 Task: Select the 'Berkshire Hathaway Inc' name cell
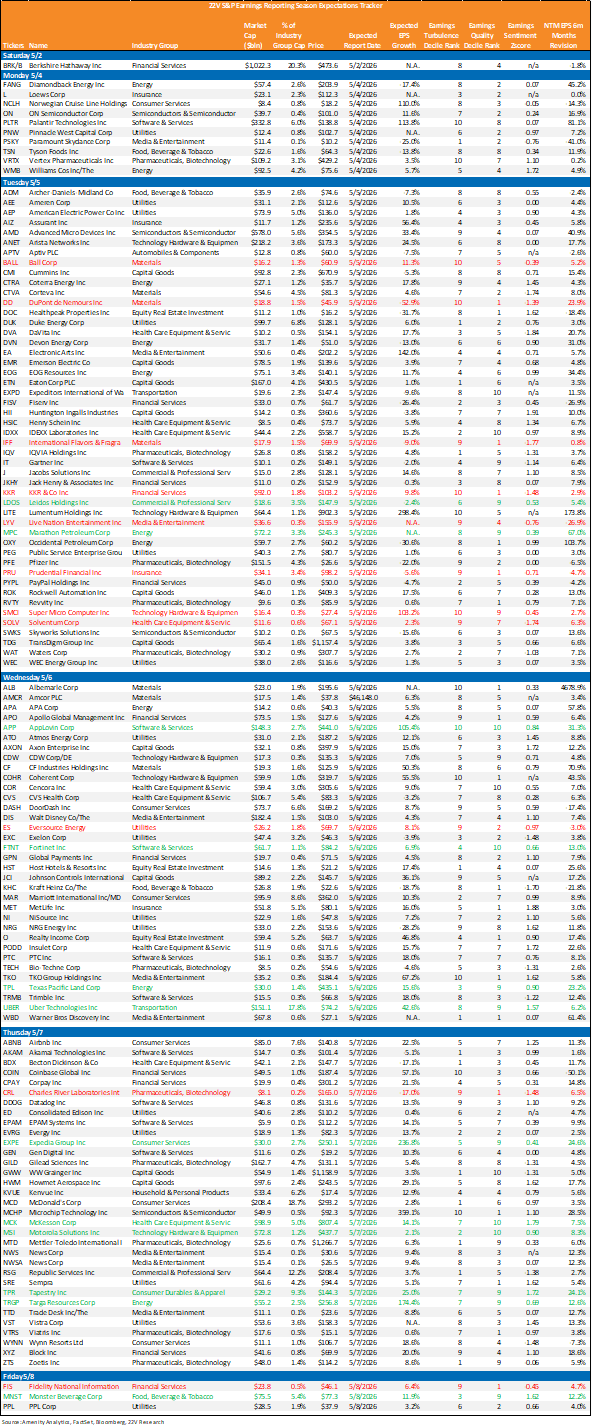(68, 65)
